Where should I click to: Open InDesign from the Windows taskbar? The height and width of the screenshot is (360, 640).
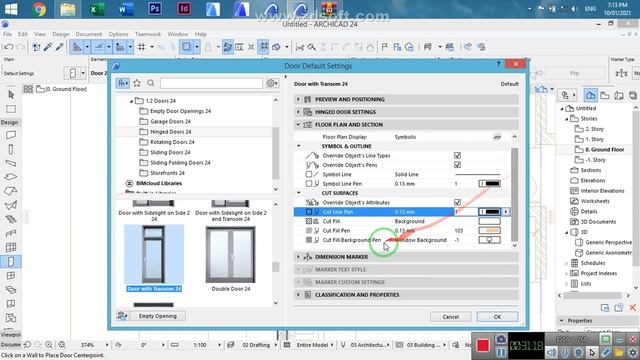pos(184,9)
